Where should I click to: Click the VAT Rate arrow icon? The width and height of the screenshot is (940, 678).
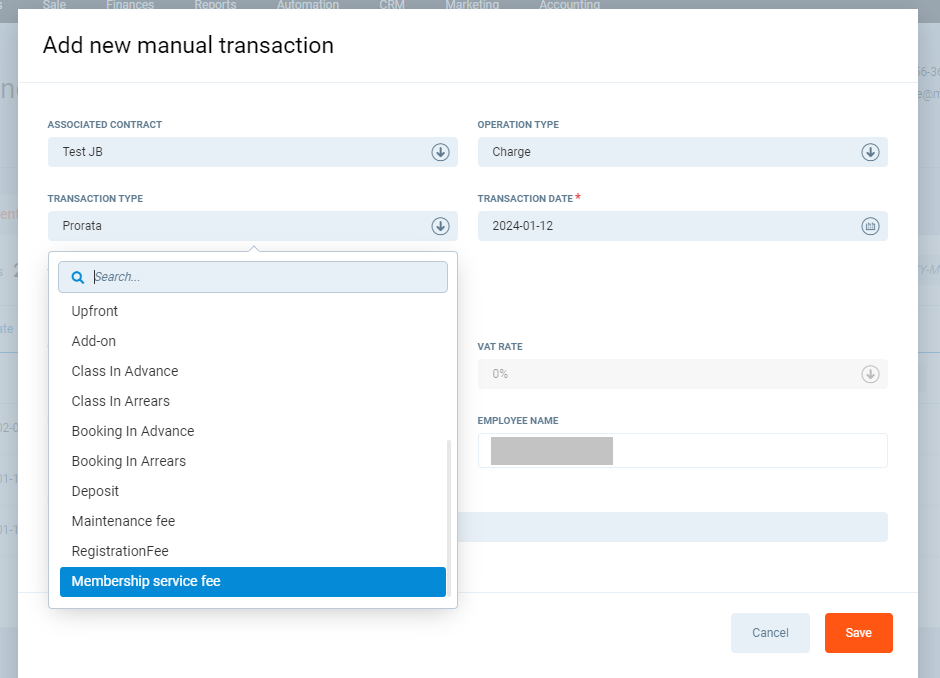coord(870,374)
